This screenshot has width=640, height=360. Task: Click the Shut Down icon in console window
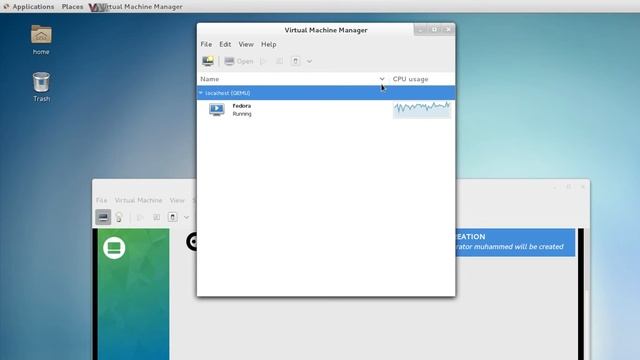173,217
